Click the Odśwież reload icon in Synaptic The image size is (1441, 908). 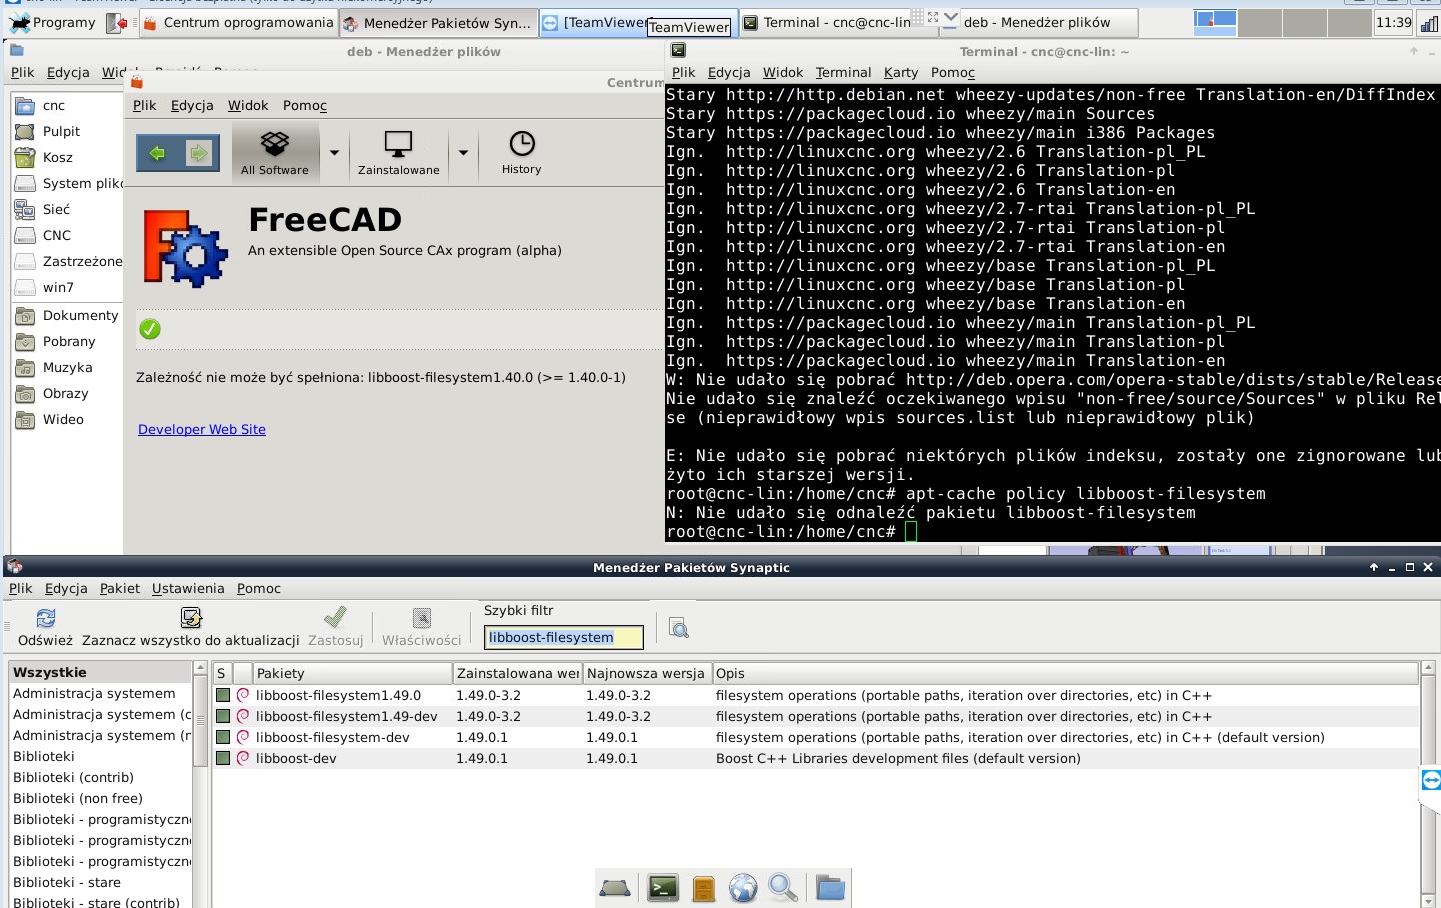[45, 618]
